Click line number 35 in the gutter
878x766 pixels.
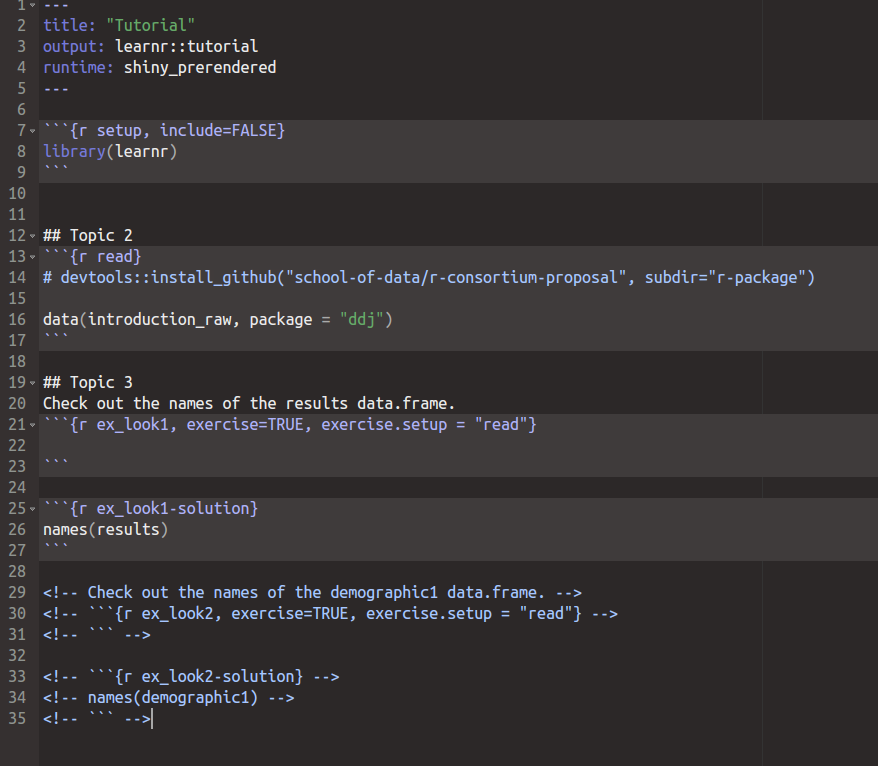[17, 718]
